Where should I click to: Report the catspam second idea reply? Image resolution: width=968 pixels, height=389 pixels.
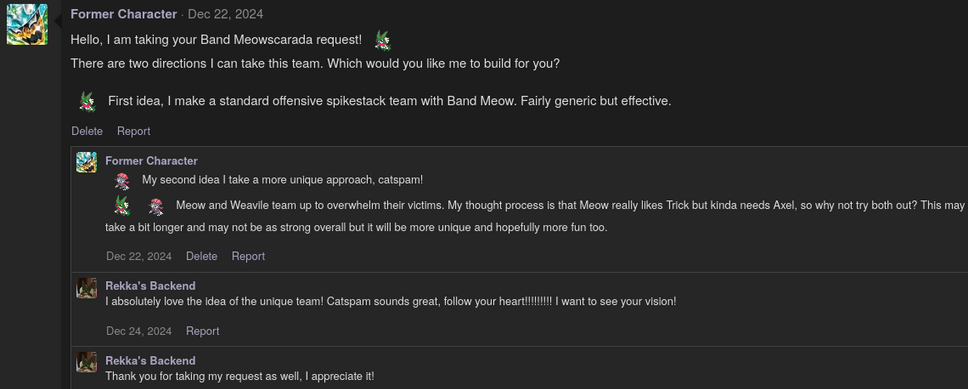[x=248, y=256]
